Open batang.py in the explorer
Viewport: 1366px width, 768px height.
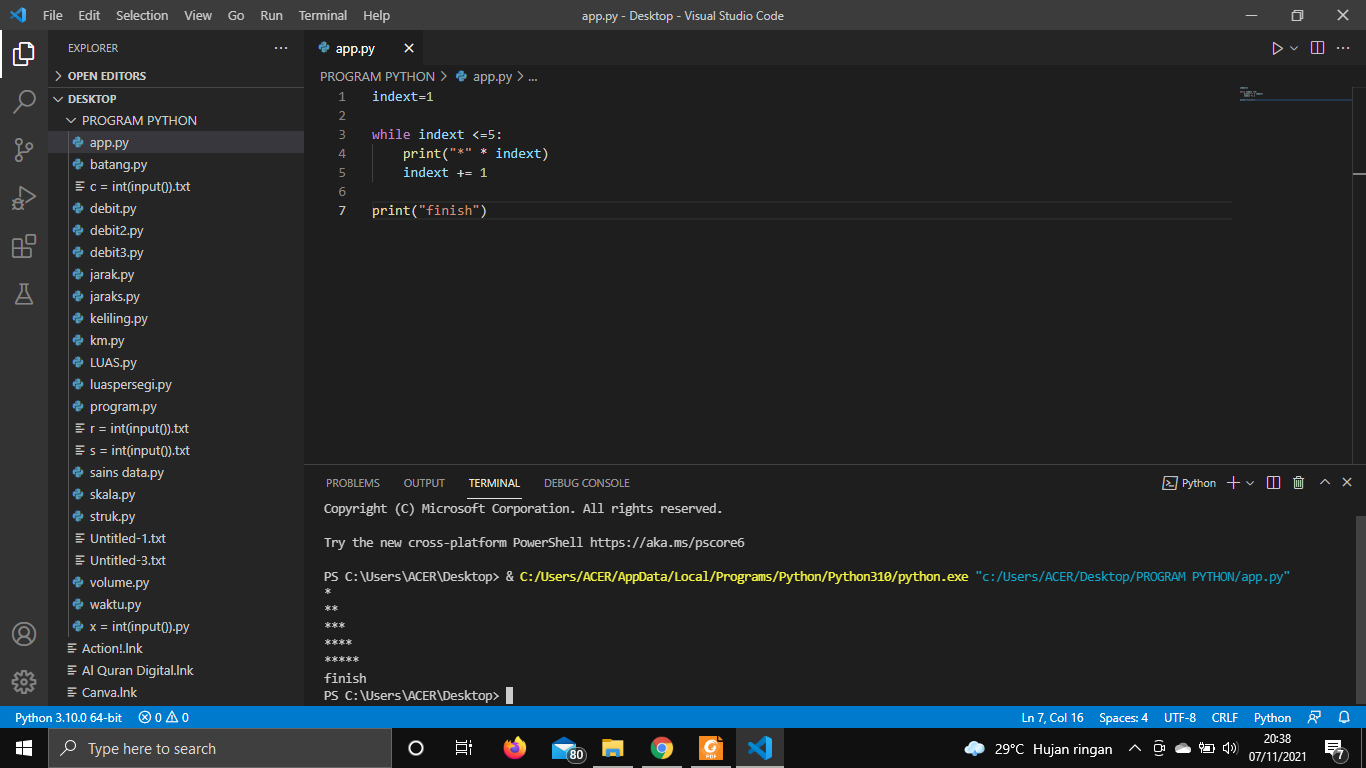[118, 164]
